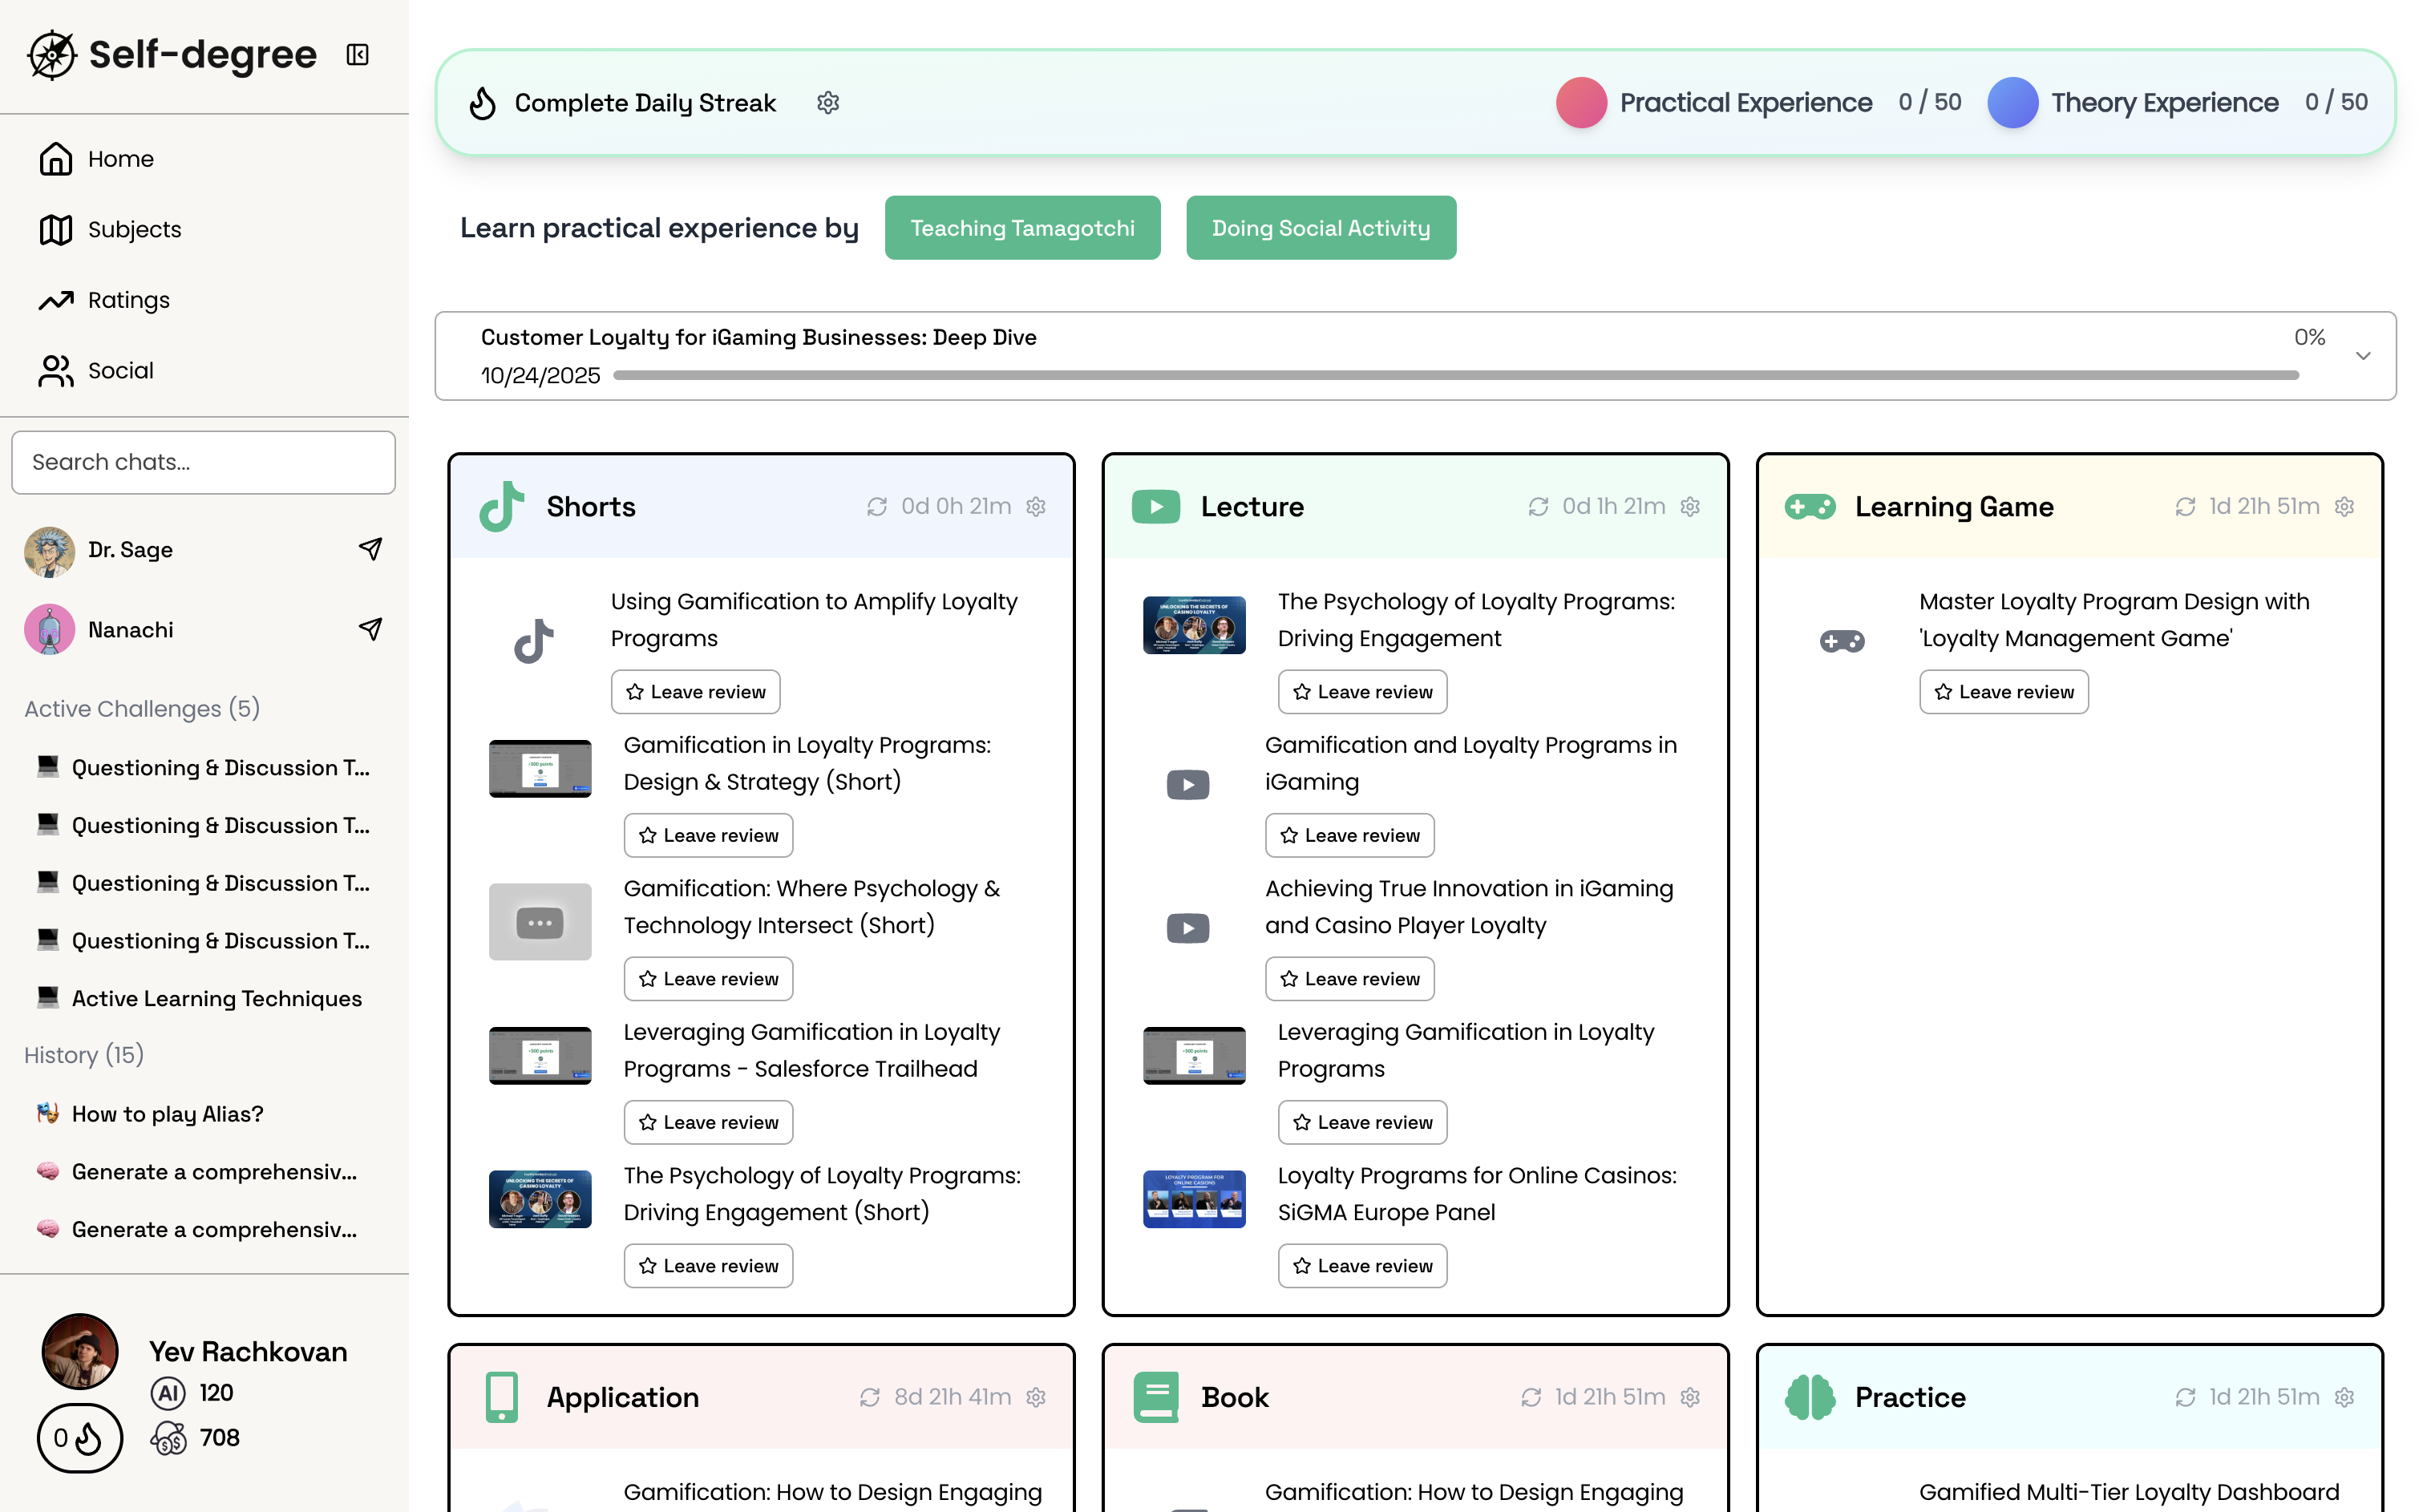
Task: Go to Subjects page
Action: point(134,230)
